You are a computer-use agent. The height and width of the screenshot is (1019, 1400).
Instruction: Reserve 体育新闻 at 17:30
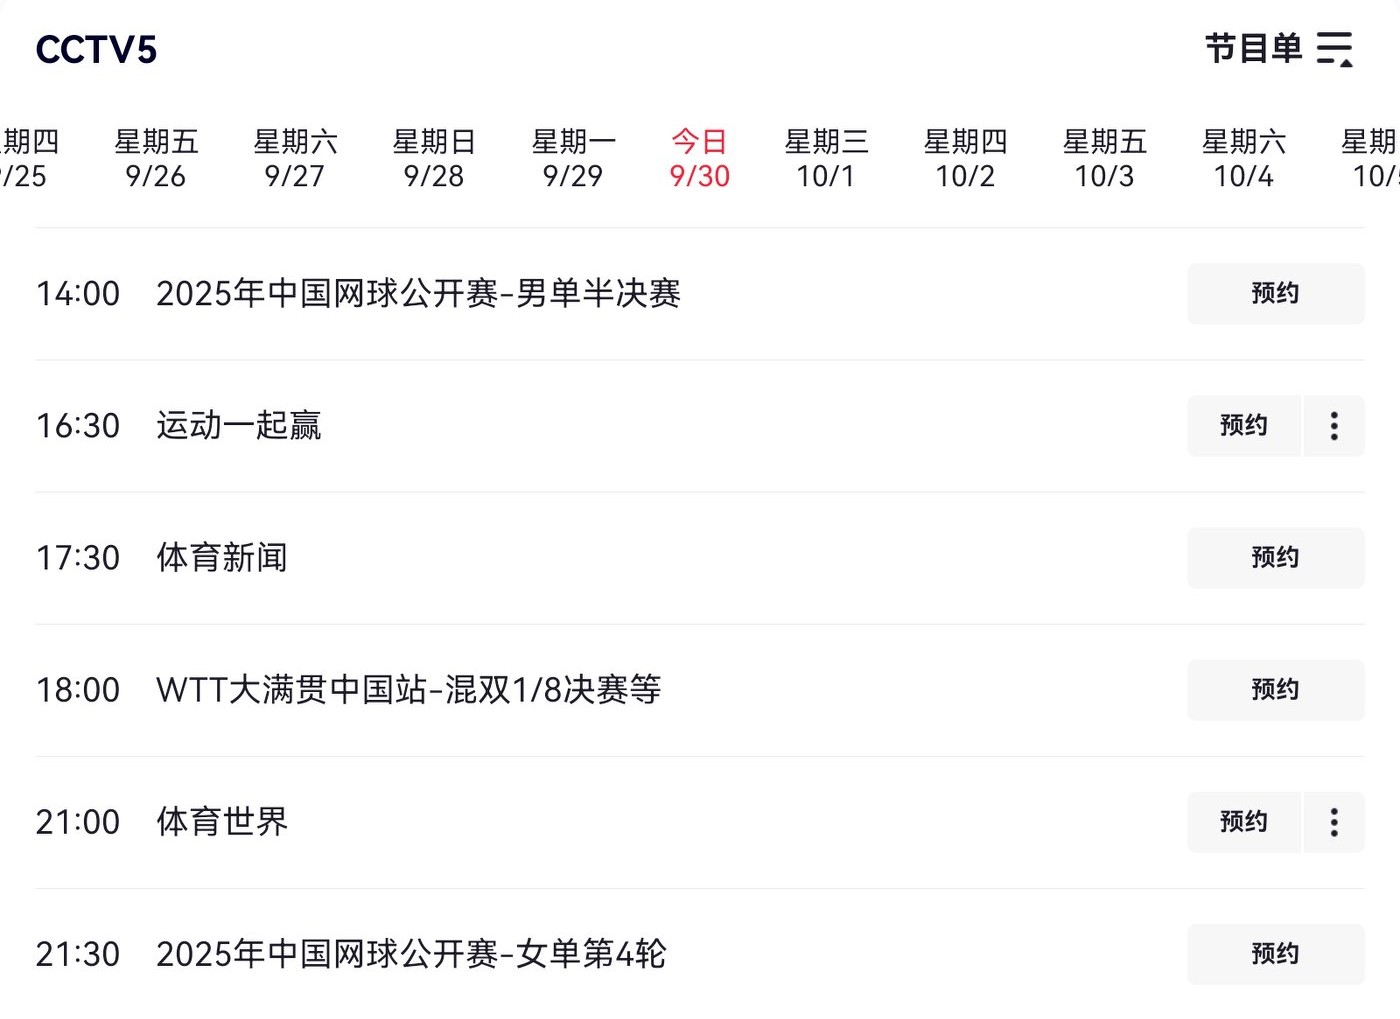(x=1275, y=558)
